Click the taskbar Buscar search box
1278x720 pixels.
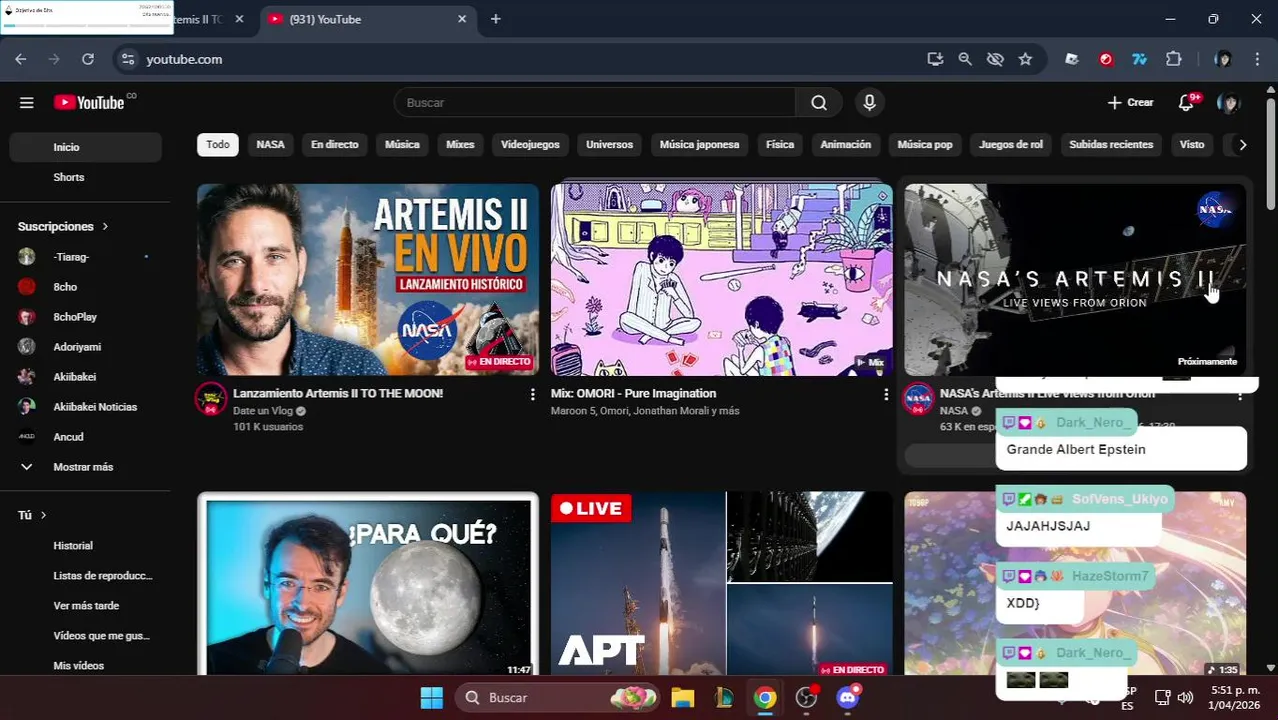[x=557, y=698]
